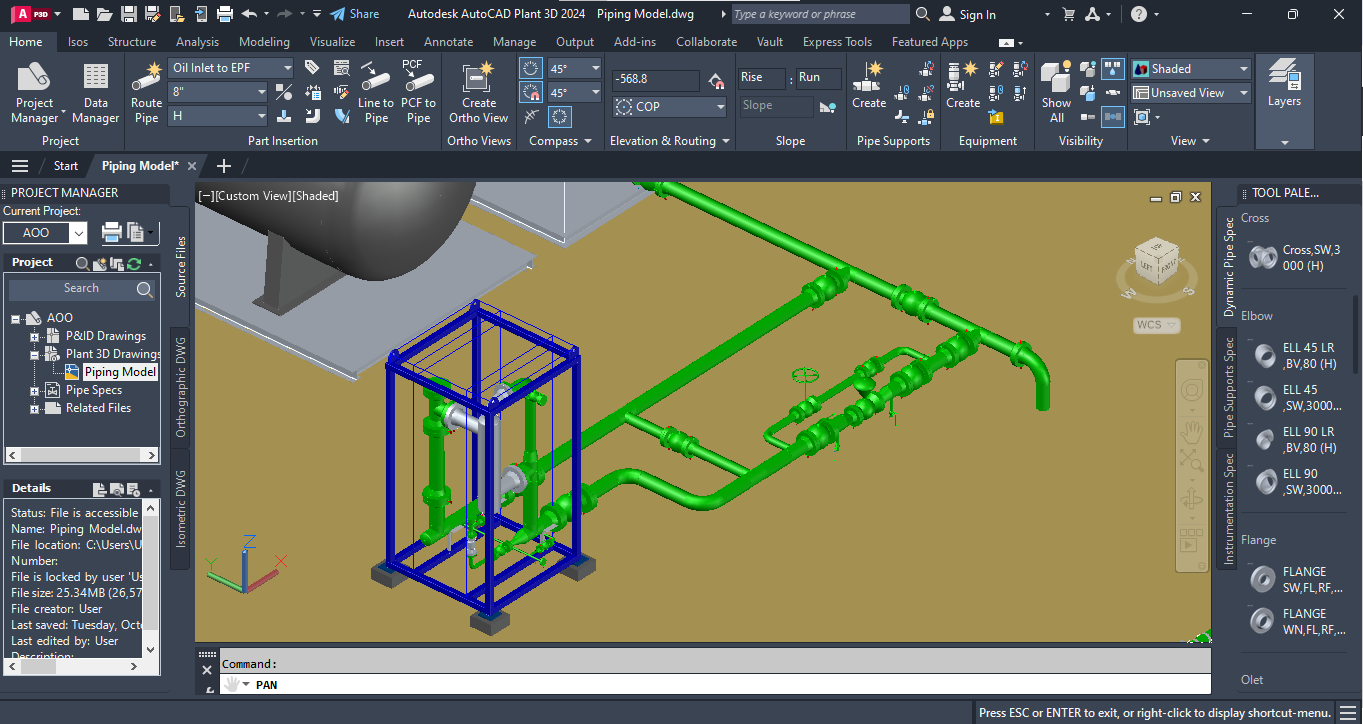Screen dimensions: 1363x724
Task: Switch to the Orthographic DWG side tab
Action: coord(181,386)
